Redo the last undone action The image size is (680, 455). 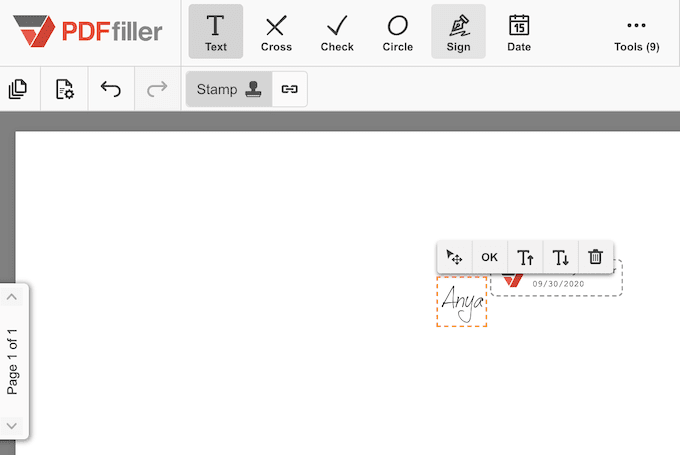[x=157, y=89]
